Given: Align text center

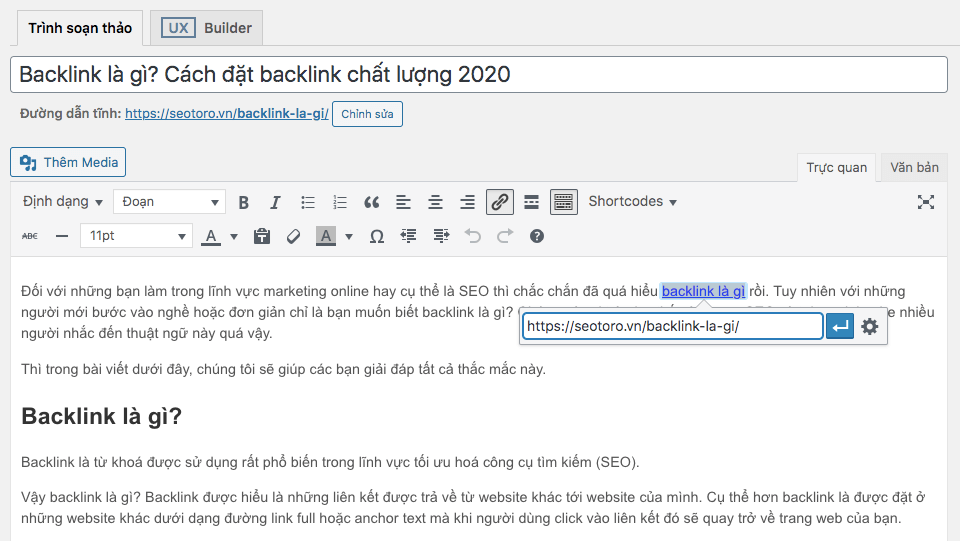Looking at the screenshot, I should 435,202.
